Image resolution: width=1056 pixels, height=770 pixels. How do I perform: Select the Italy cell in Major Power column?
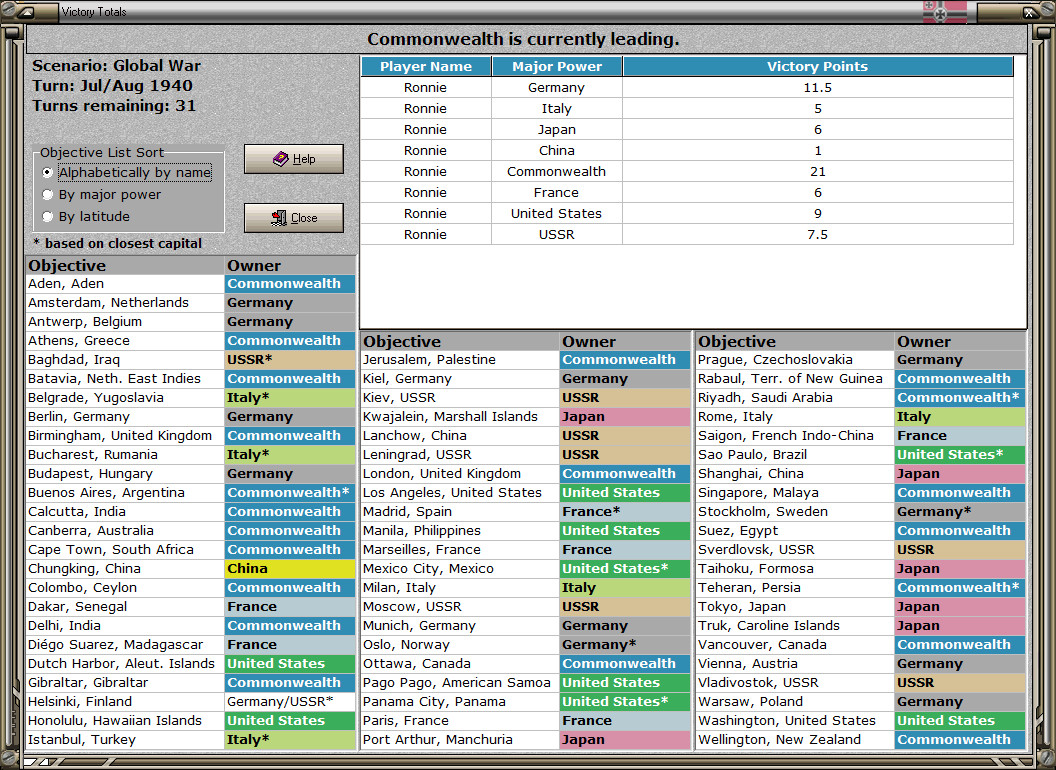[556, 108]
